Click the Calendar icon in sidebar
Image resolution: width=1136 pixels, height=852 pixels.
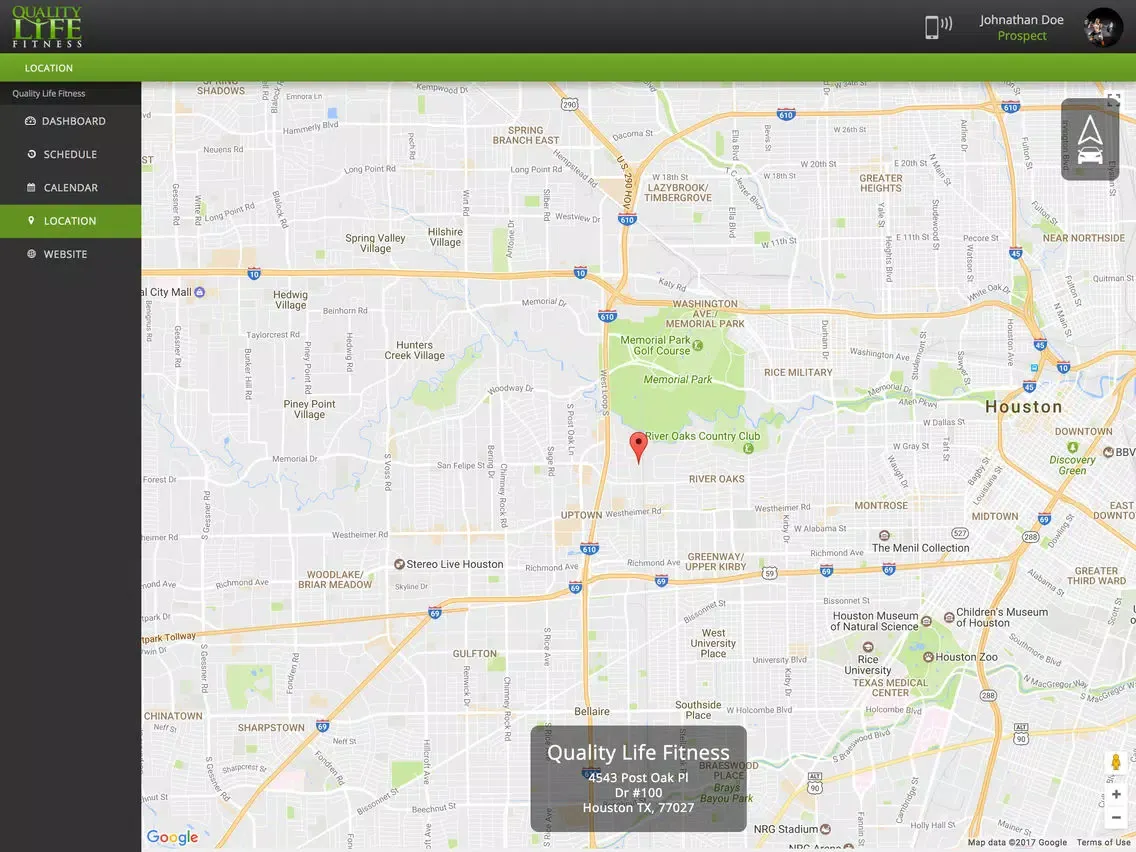pyautogui.click(x=31, y=187)
